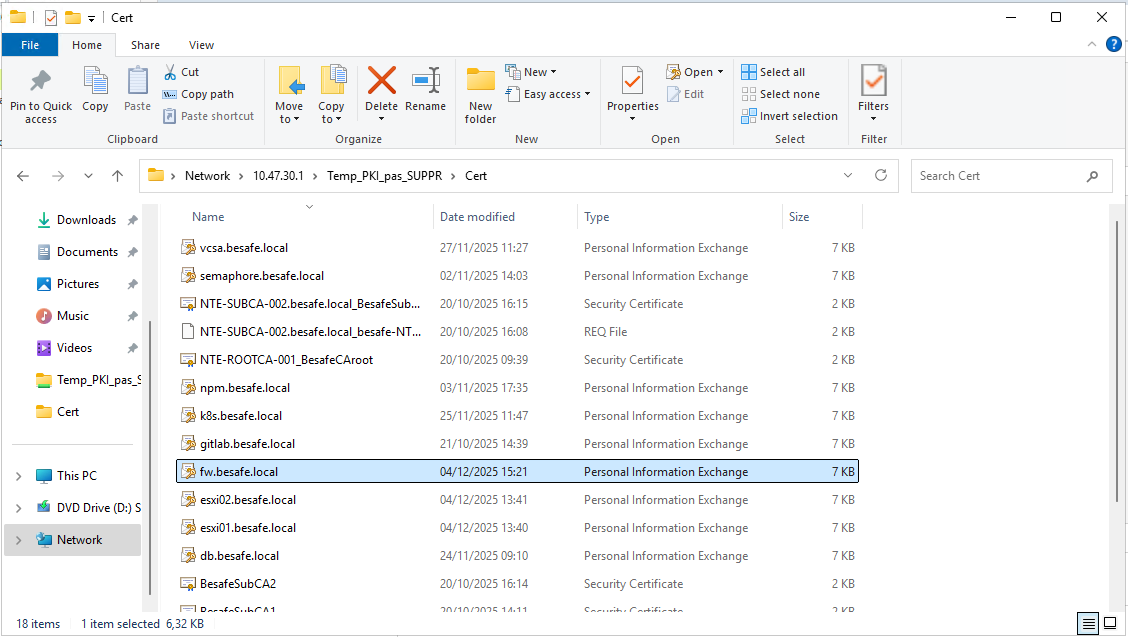The image size is (1128, 637).
Task: Click Network in address breadcrumb
Action: (x=207, y=176)
